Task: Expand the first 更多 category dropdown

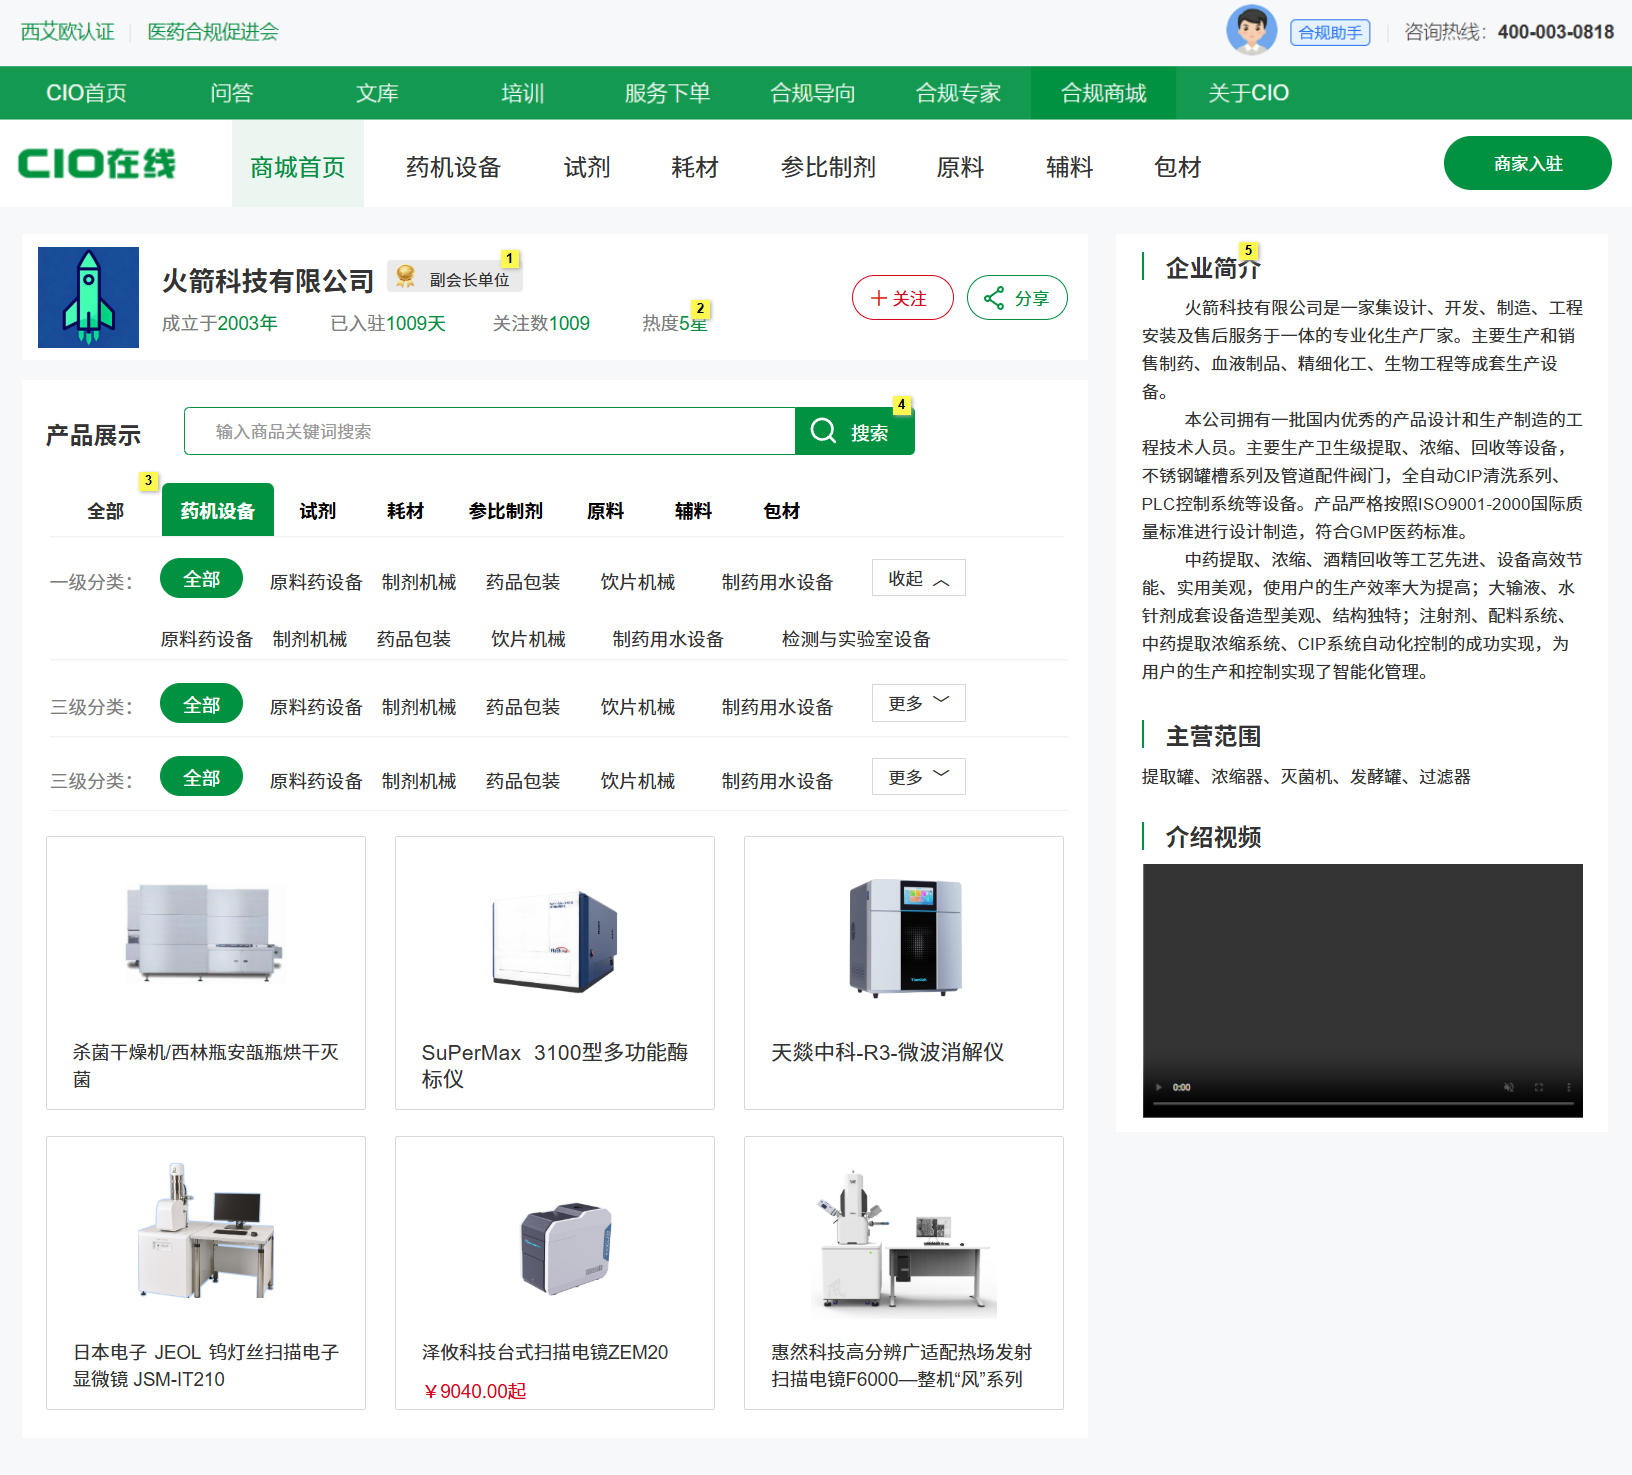Action: (917, 702)
